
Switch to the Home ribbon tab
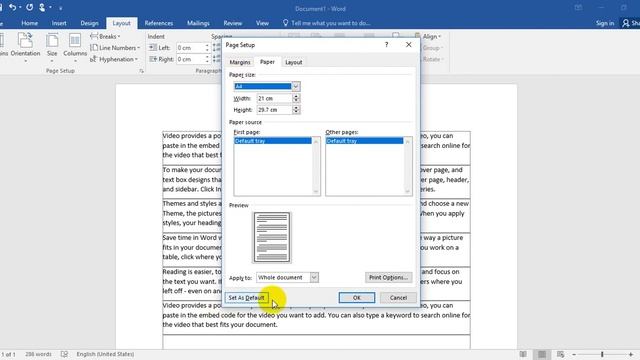(x=29, y=23)
